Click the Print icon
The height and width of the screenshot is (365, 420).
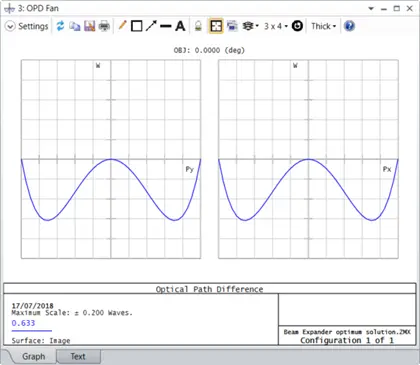pos(104,26)
